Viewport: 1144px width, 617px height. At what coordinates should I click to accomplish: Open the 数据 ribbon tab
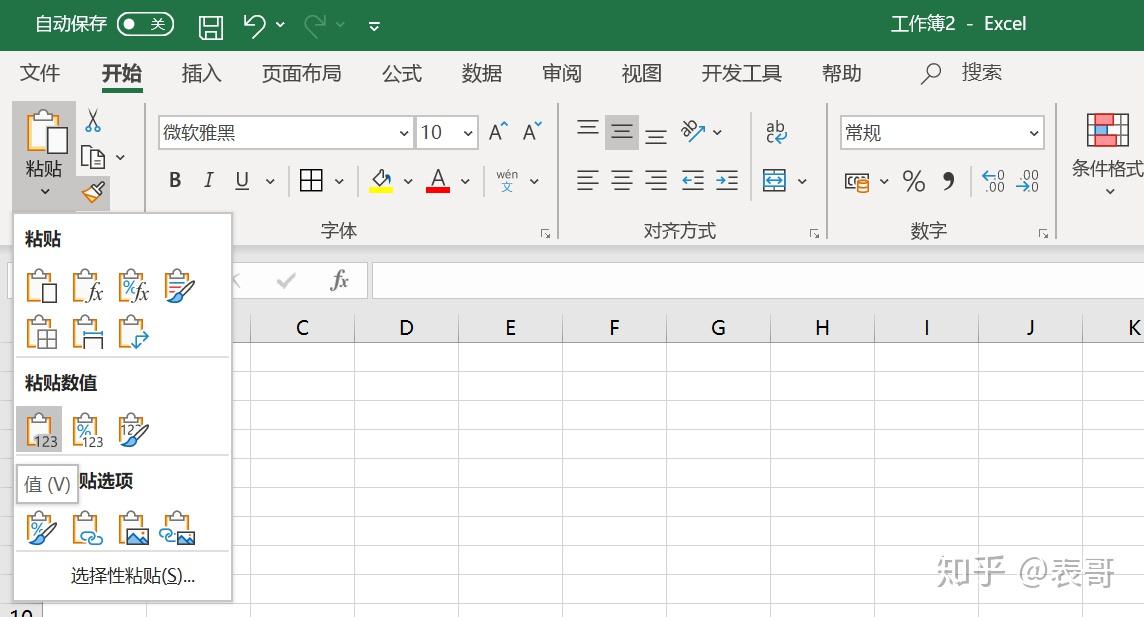click(481, 73)
